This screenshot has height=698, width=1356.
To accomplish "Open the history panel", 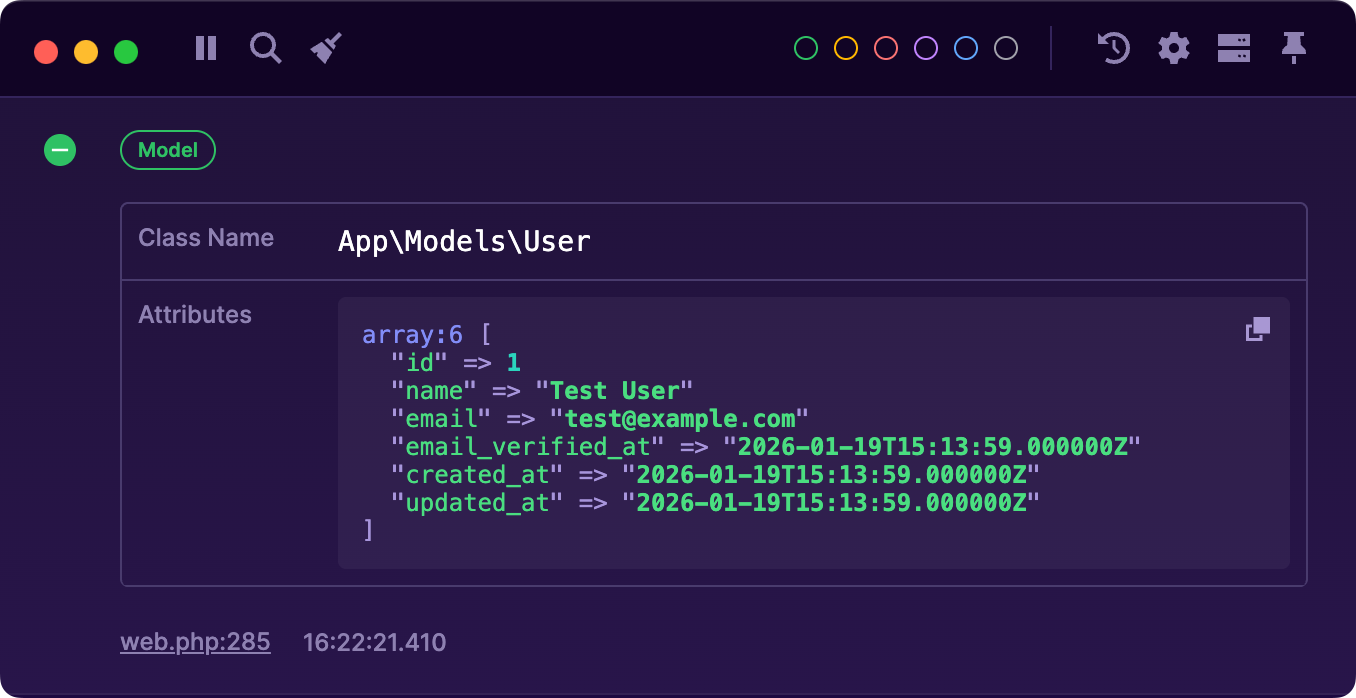I will (x=1113, y=48).
